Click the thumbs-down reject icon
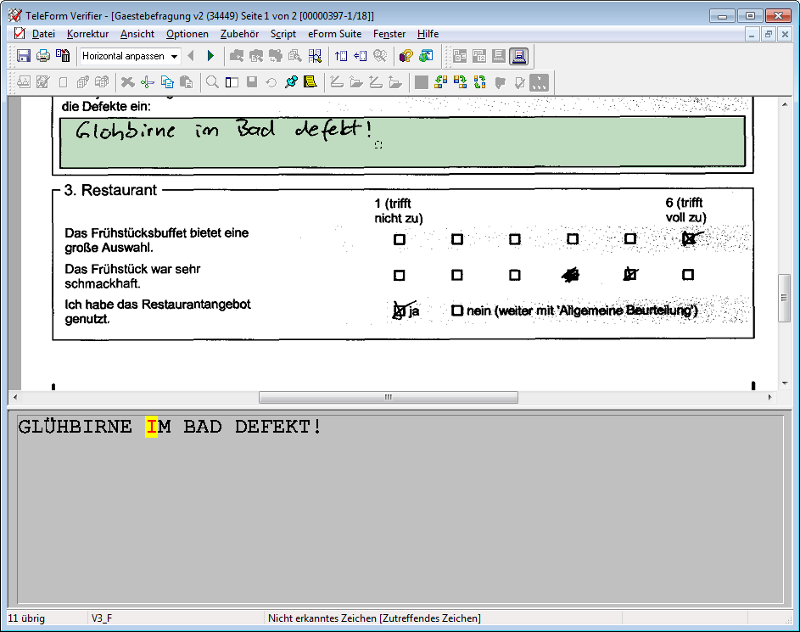This screenshot has width=800, height=632. point(501,82)
